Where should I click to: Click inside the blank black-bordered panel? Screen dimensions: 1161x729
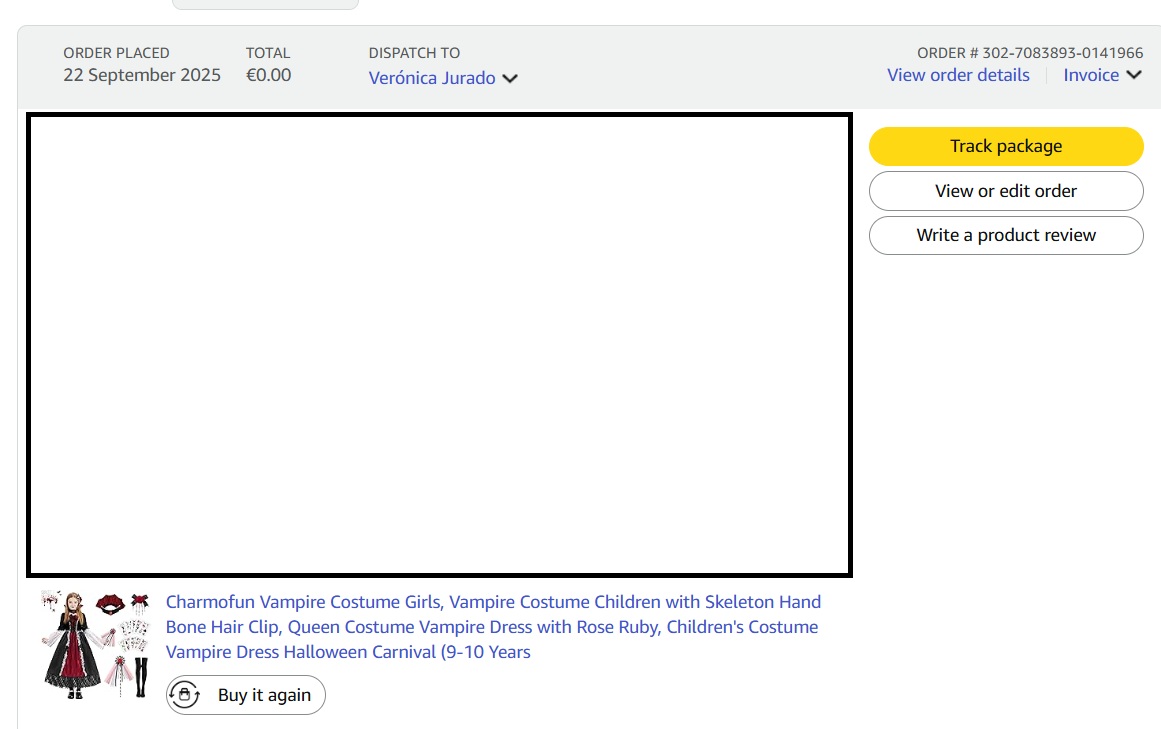point(439,345)
